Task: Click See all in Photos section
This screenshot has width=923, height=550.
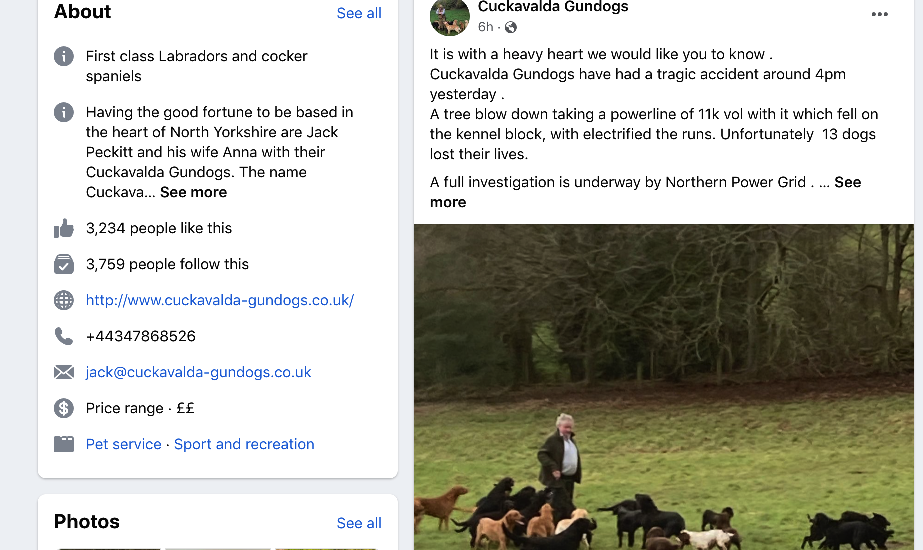Action: pos(359,523)
